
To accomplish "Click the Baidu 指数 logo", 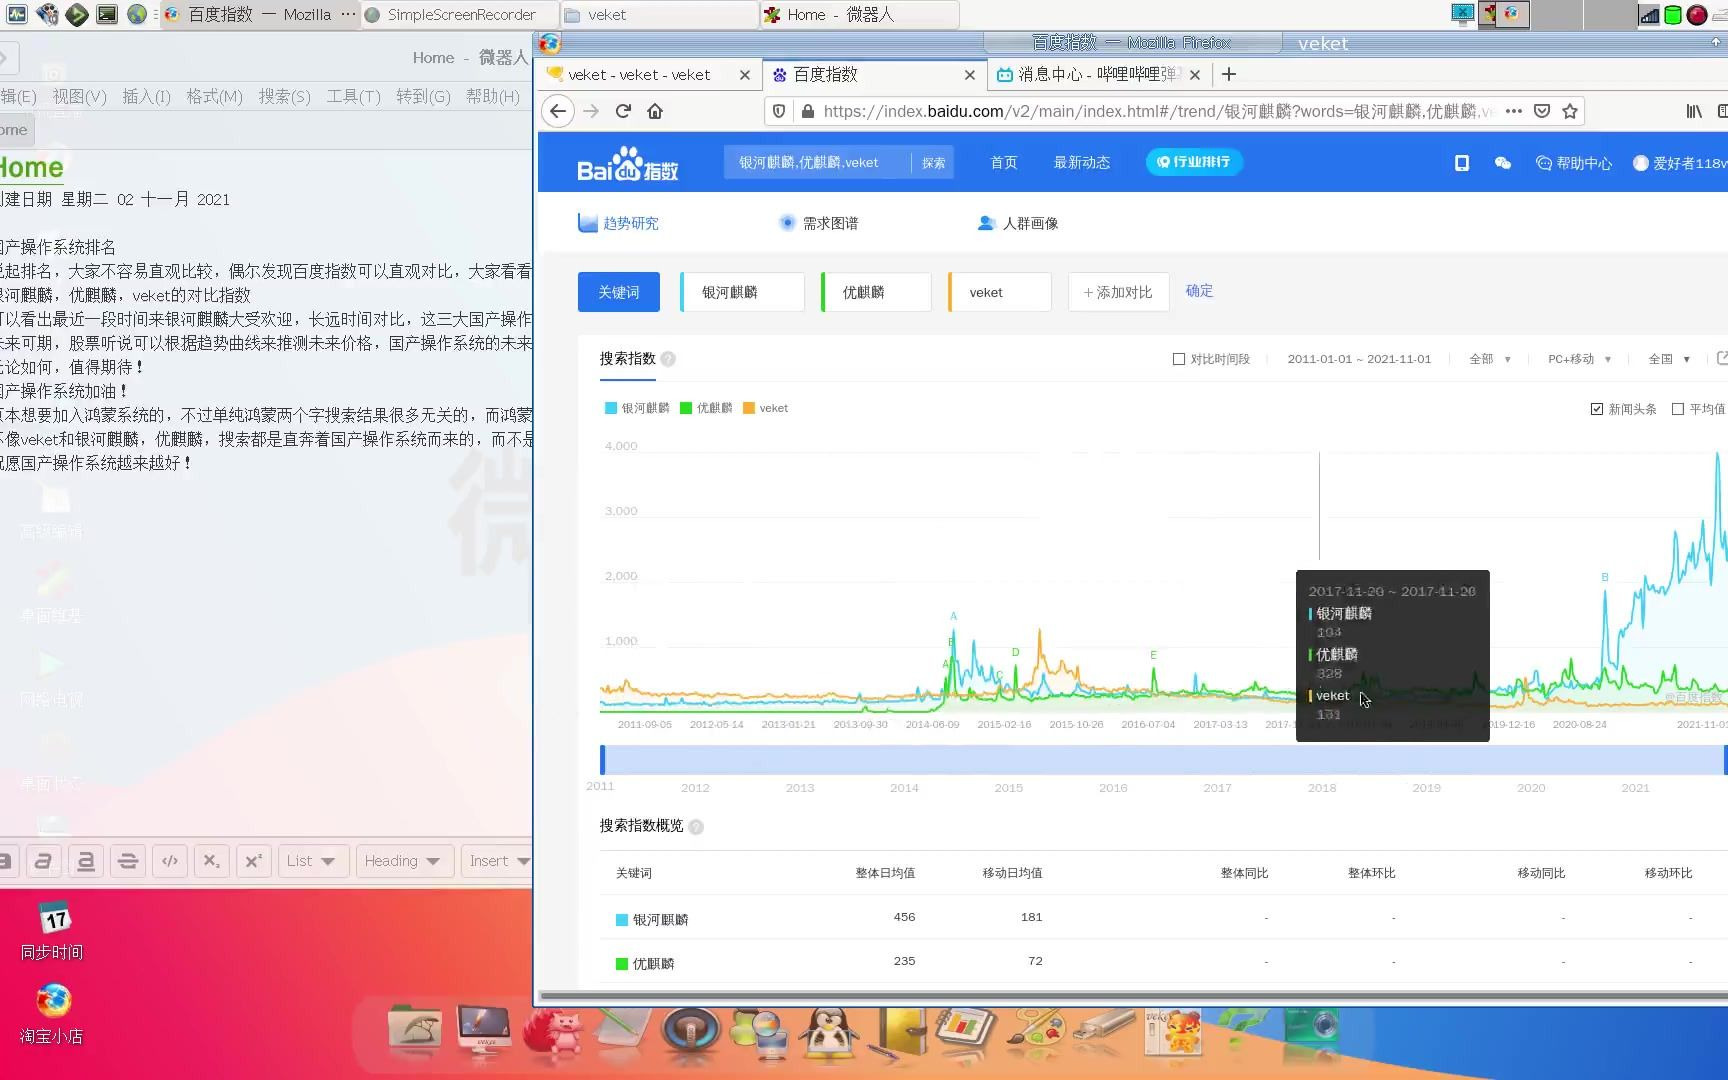I will pyautogui.click(x=627, y=164).
